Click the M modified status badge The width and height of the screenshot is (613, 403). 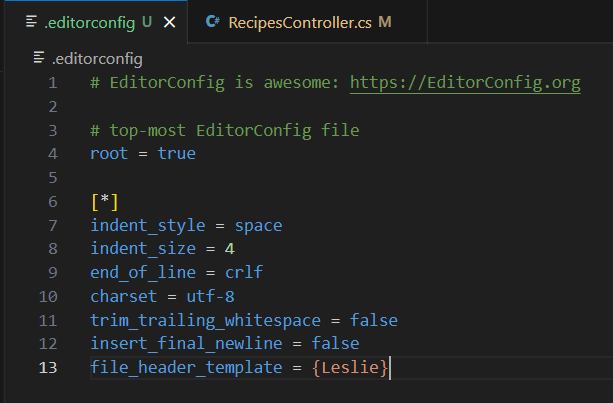pyautogui.click(x=385, y=21)
